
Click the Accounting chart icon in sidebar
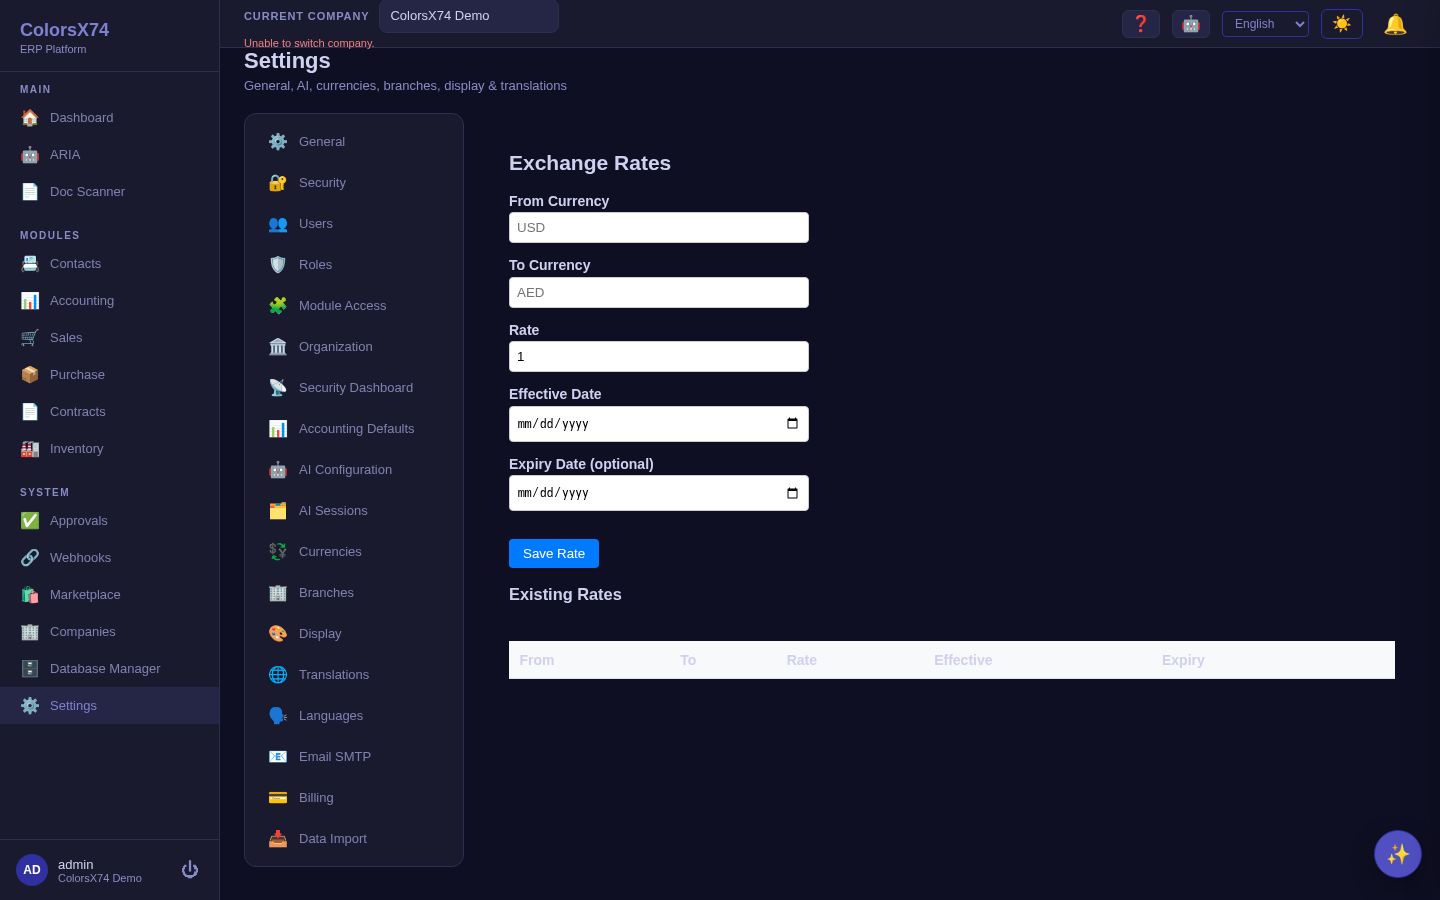pos(30,301)
